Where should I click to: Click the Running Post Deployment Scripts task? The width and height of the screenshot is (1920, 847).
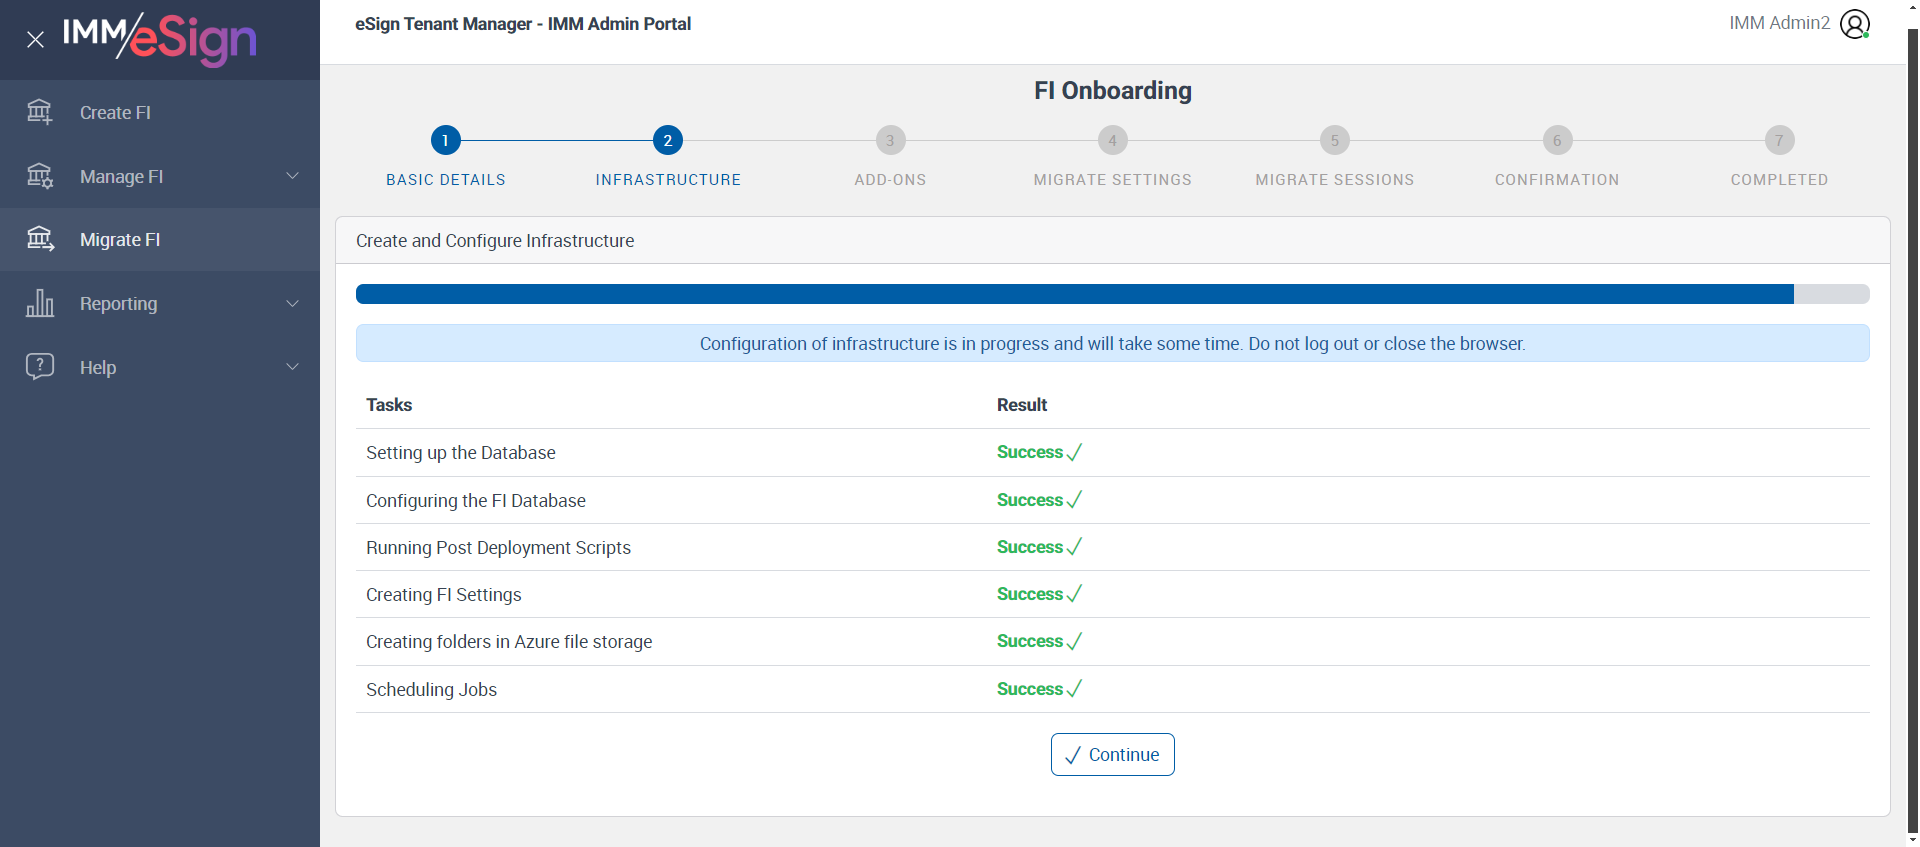(498, 548)
